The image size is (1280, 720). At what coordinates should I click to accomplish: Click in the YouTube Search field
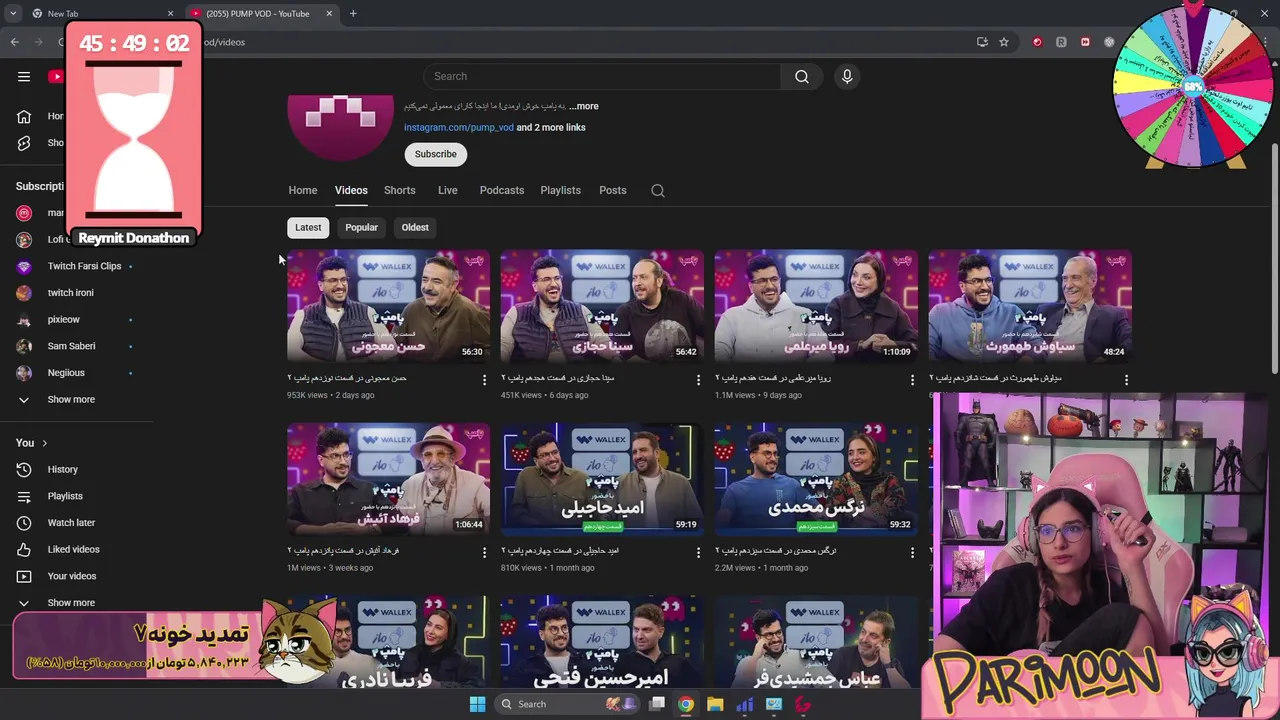point(602,76)
